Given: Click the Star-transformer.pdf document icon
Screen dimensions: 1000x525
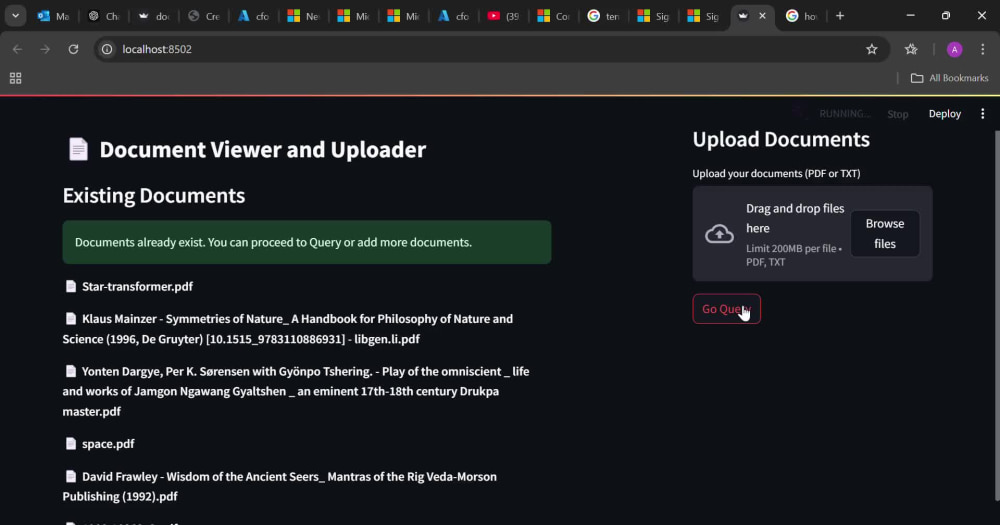Looking at the screenshot, I should click(x=71, y=286).
